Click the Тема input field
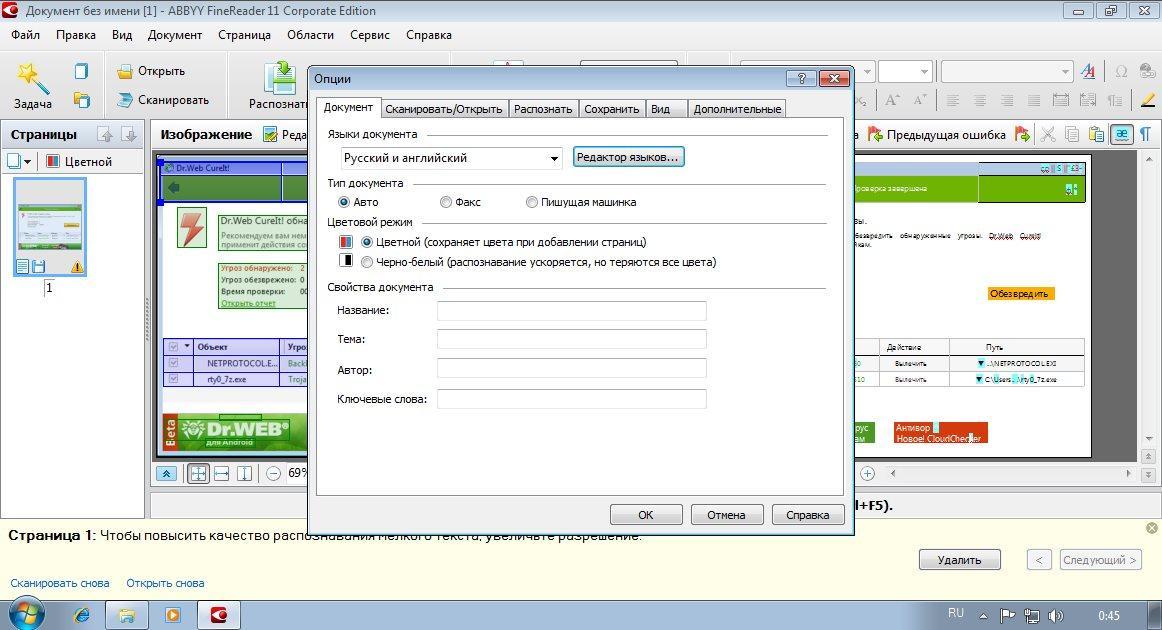 571,339
